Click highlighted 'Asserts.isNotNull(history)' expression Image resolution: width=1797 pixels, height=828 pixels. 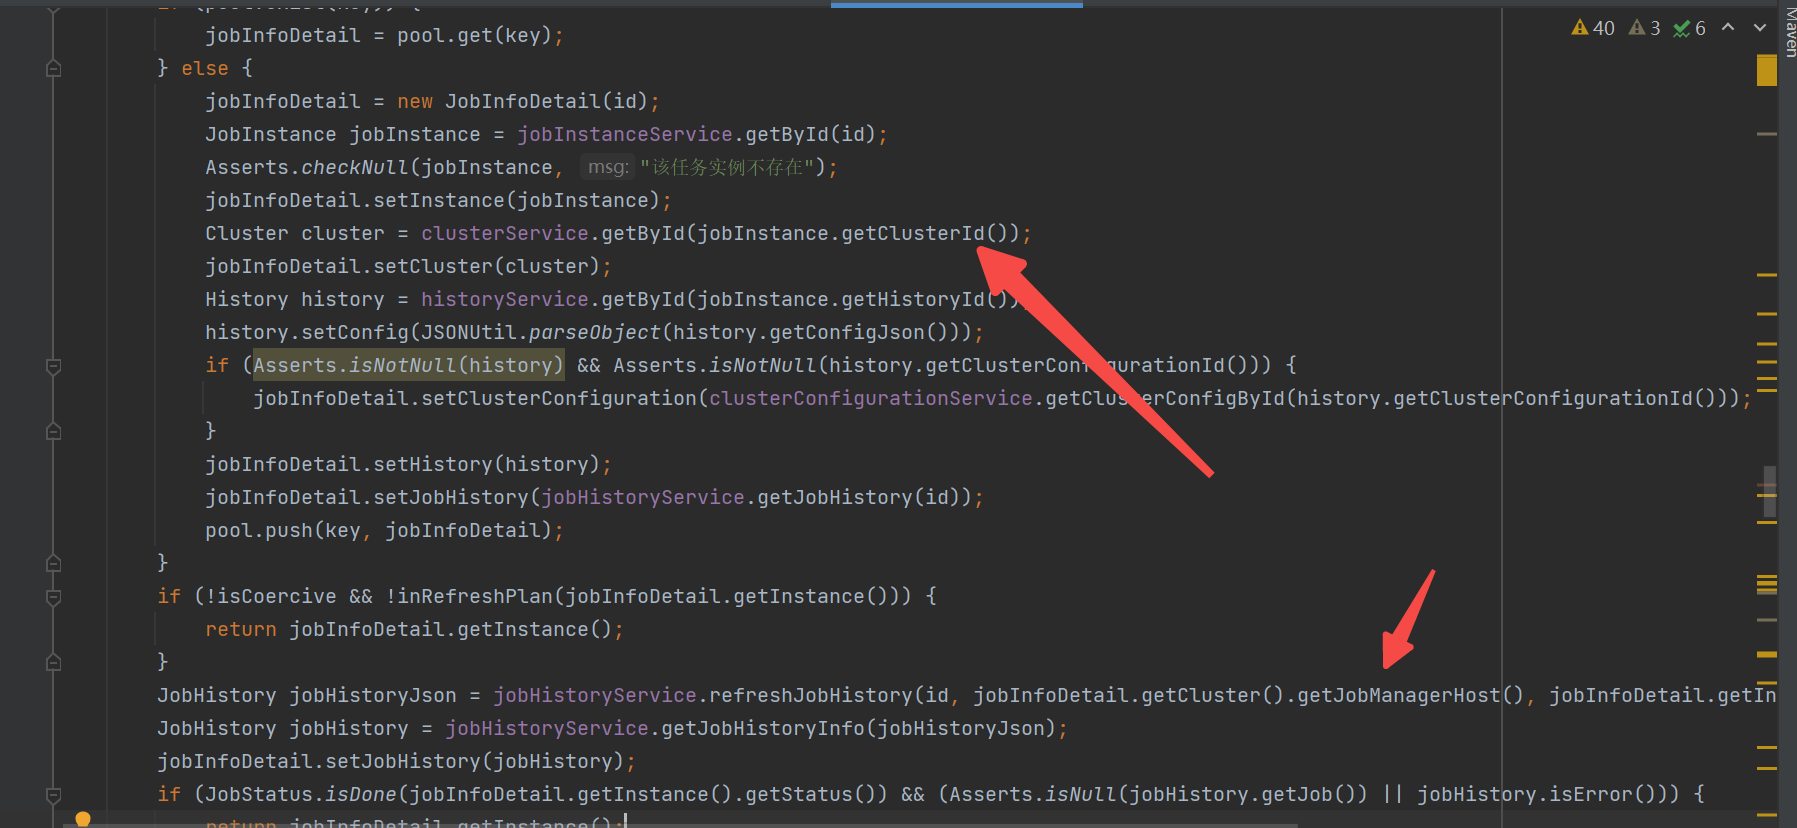pyautogui.click(x=408, y=365)
